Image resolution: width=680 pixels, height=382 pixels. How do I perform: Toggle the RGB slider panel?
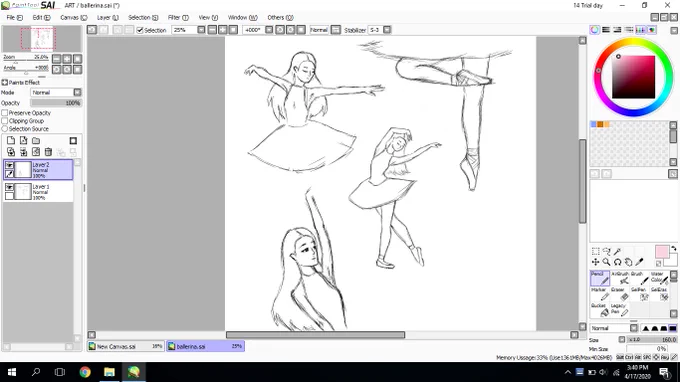coord(606,30)
